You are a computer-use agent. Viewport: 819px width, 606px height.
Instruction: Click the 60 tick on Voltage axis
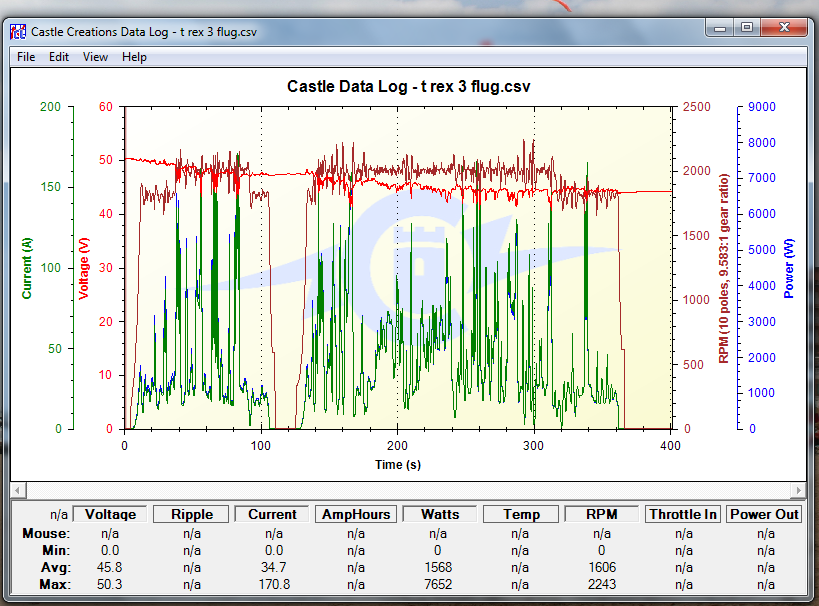coord(106,107)
